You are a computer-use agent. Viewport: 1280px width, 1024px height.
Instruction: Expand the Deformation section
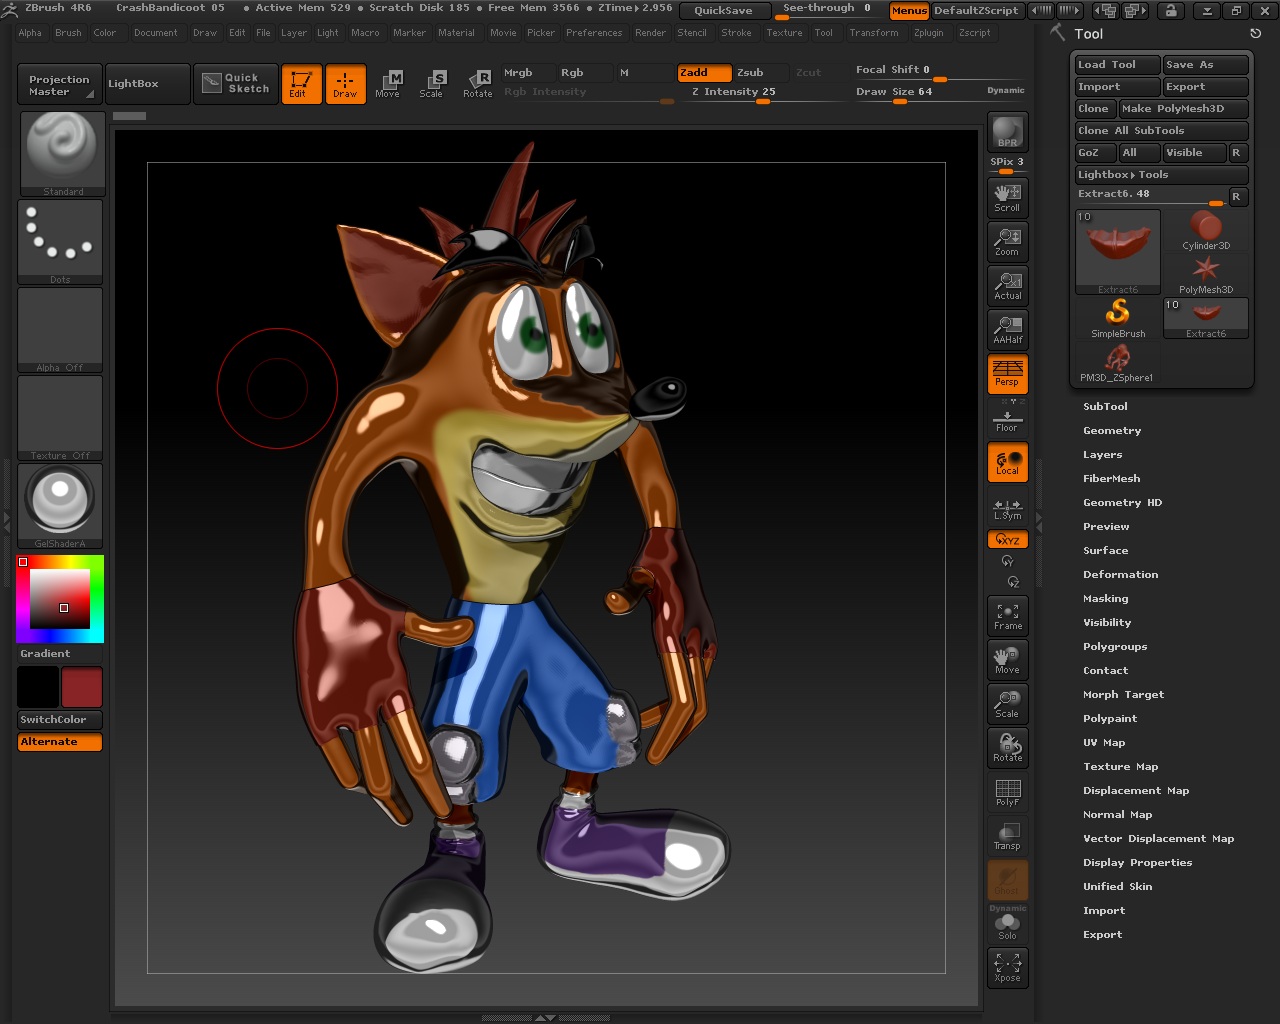[1120, 574]
